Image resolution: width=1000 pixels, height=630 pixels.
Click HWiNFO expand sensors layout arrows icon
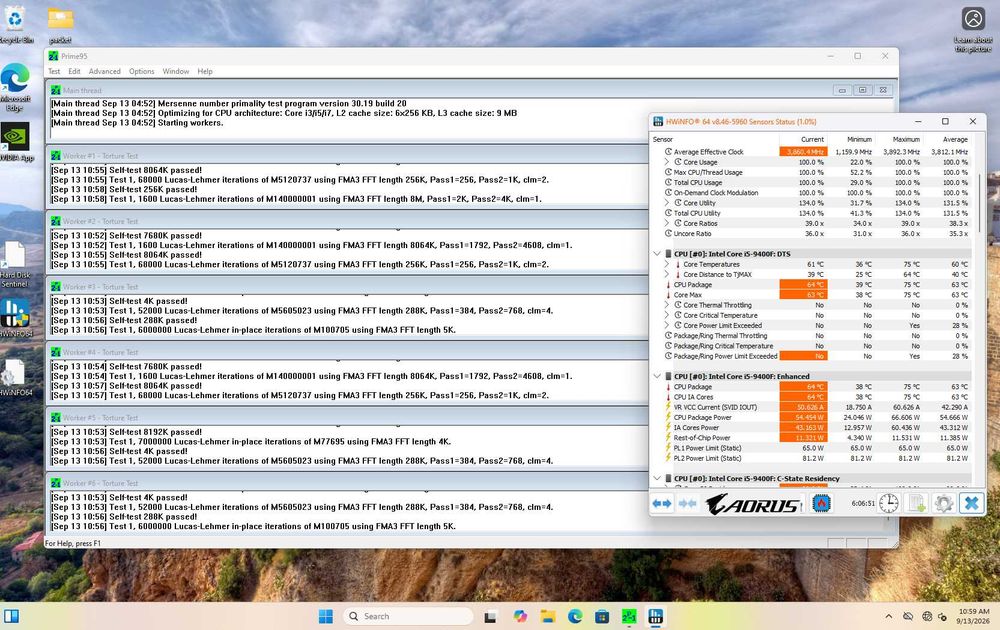[662, 503]
